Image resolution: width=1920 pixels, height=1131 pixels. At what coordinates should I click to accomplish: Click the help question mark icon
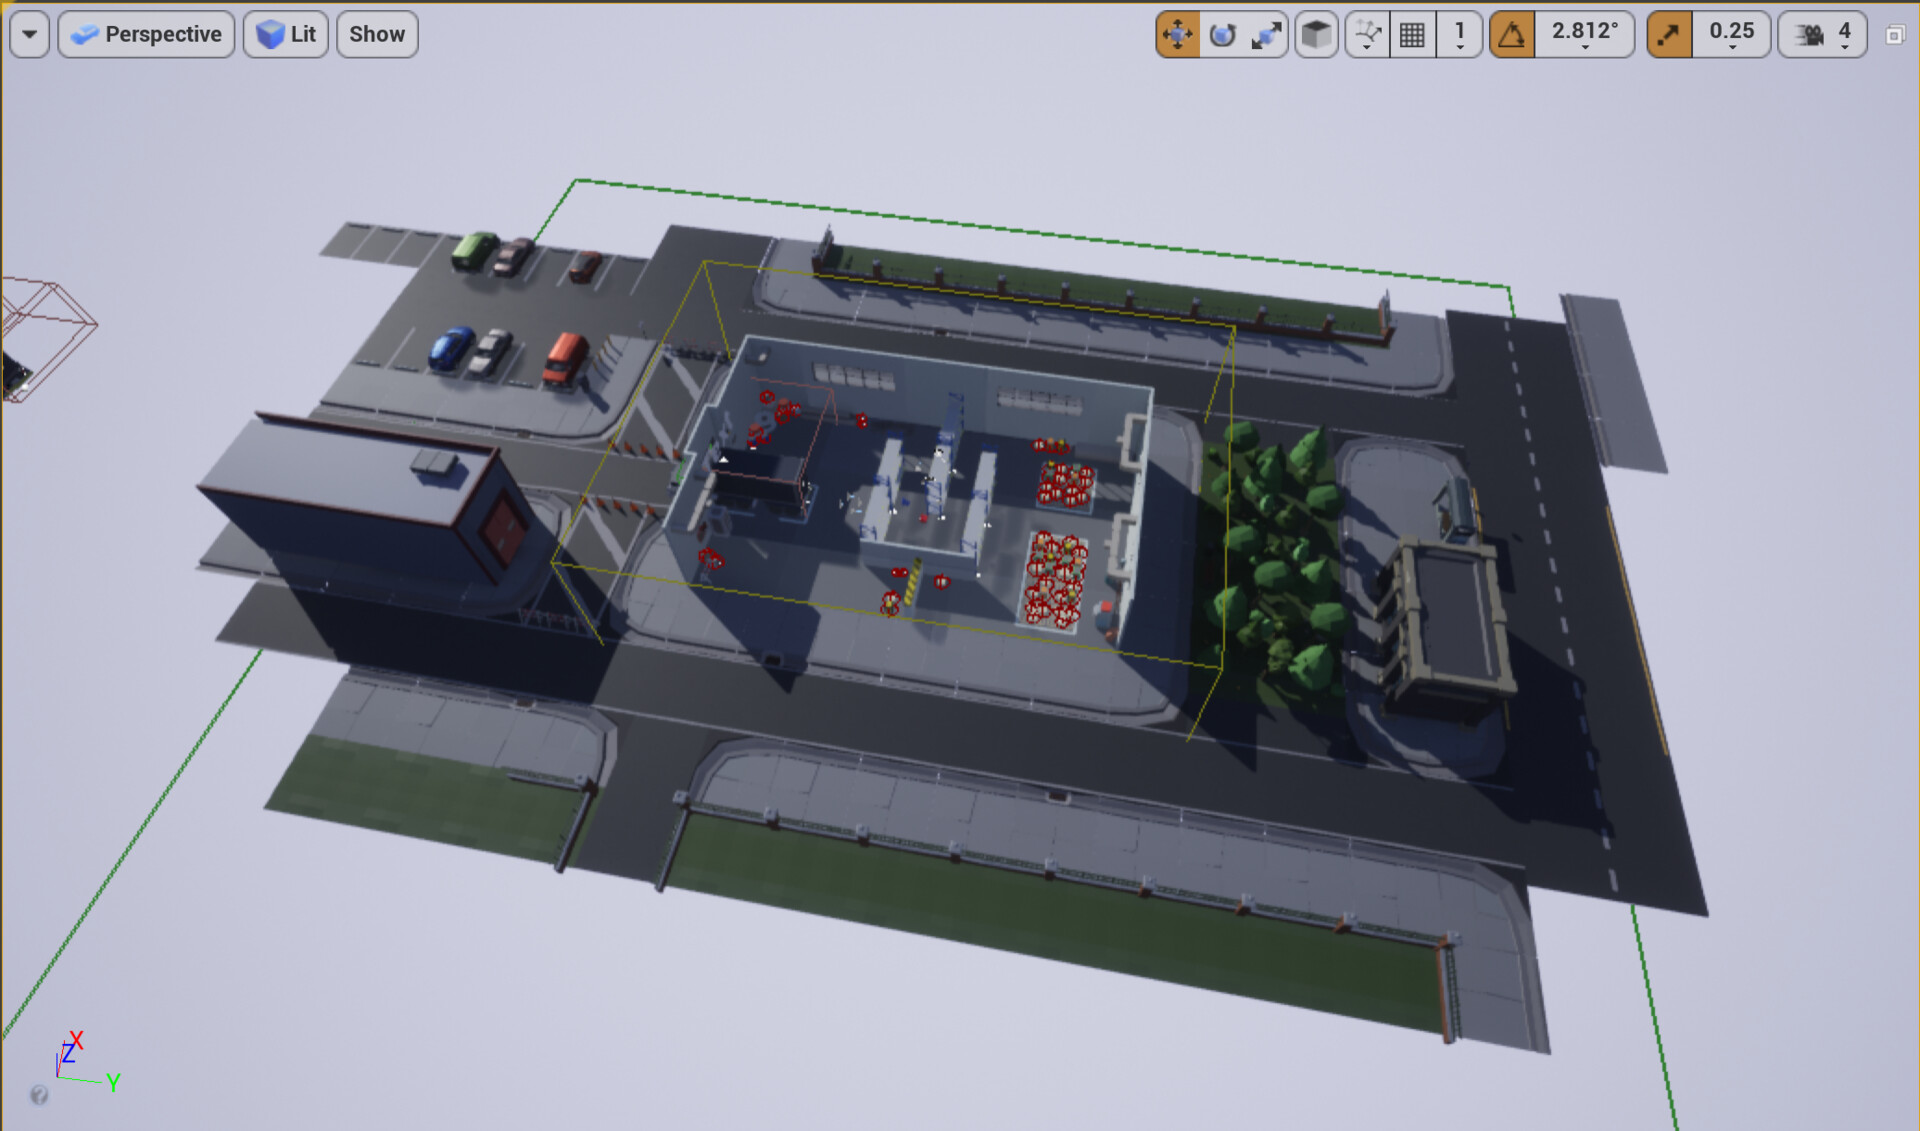coord(40,1095)
